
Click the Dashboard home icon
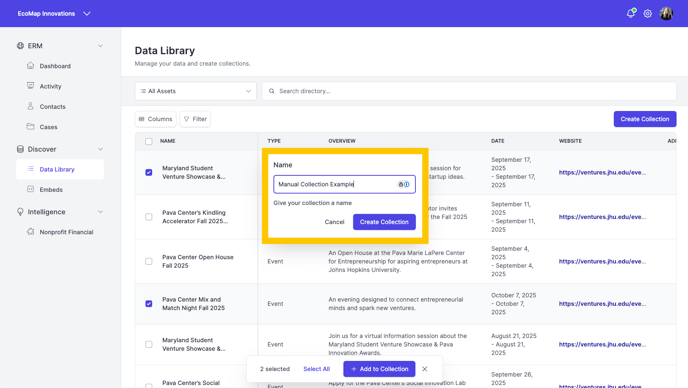[x=30, y=65]
